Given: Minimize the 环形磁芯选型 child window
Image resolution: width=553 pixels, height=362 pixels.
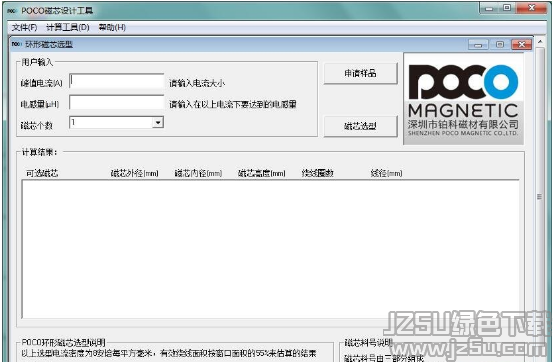Looking at the screenshot, I should point(478,44).
